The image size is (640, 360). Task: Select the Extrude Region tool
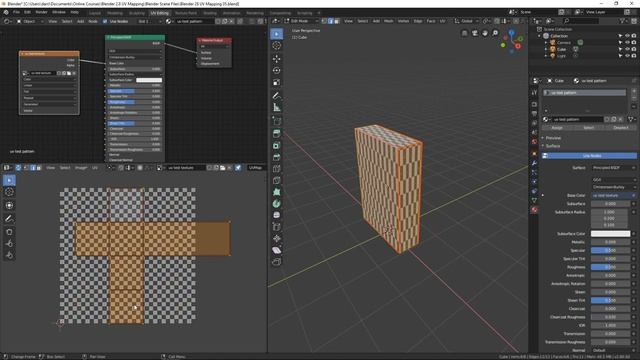276,133
